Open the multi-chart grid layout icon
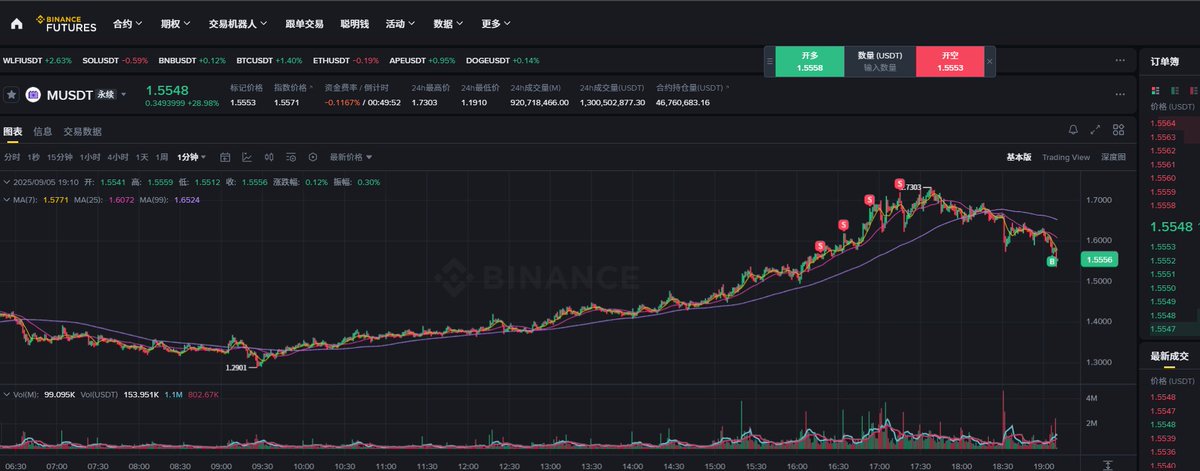1200x471 pixels. coord(1119,130)
